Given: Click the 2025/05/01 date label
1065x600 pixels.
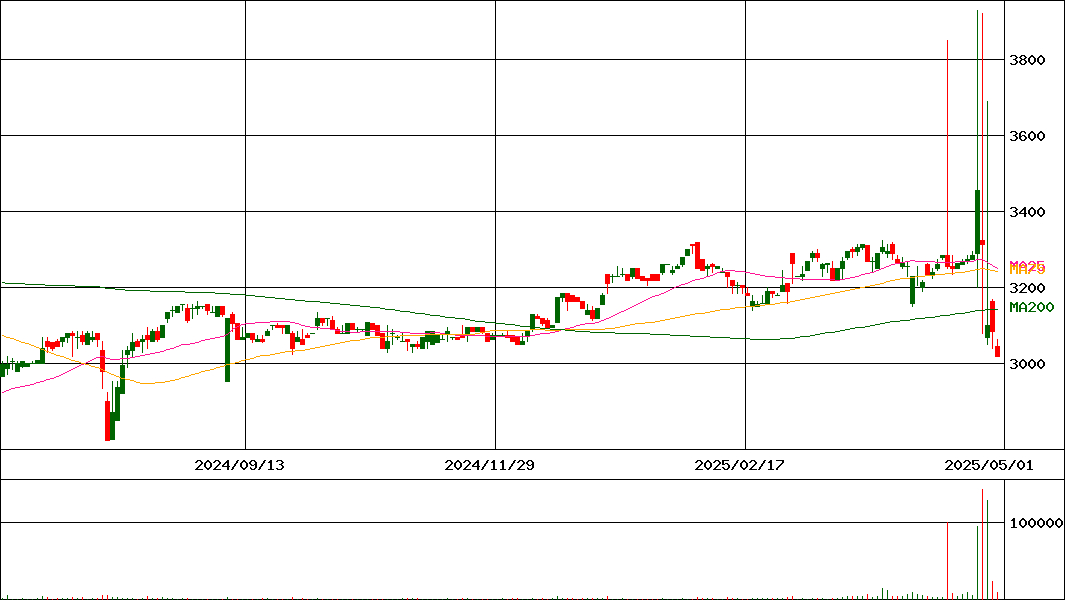Looking at the screenshot, I should [x=989, y=465].
